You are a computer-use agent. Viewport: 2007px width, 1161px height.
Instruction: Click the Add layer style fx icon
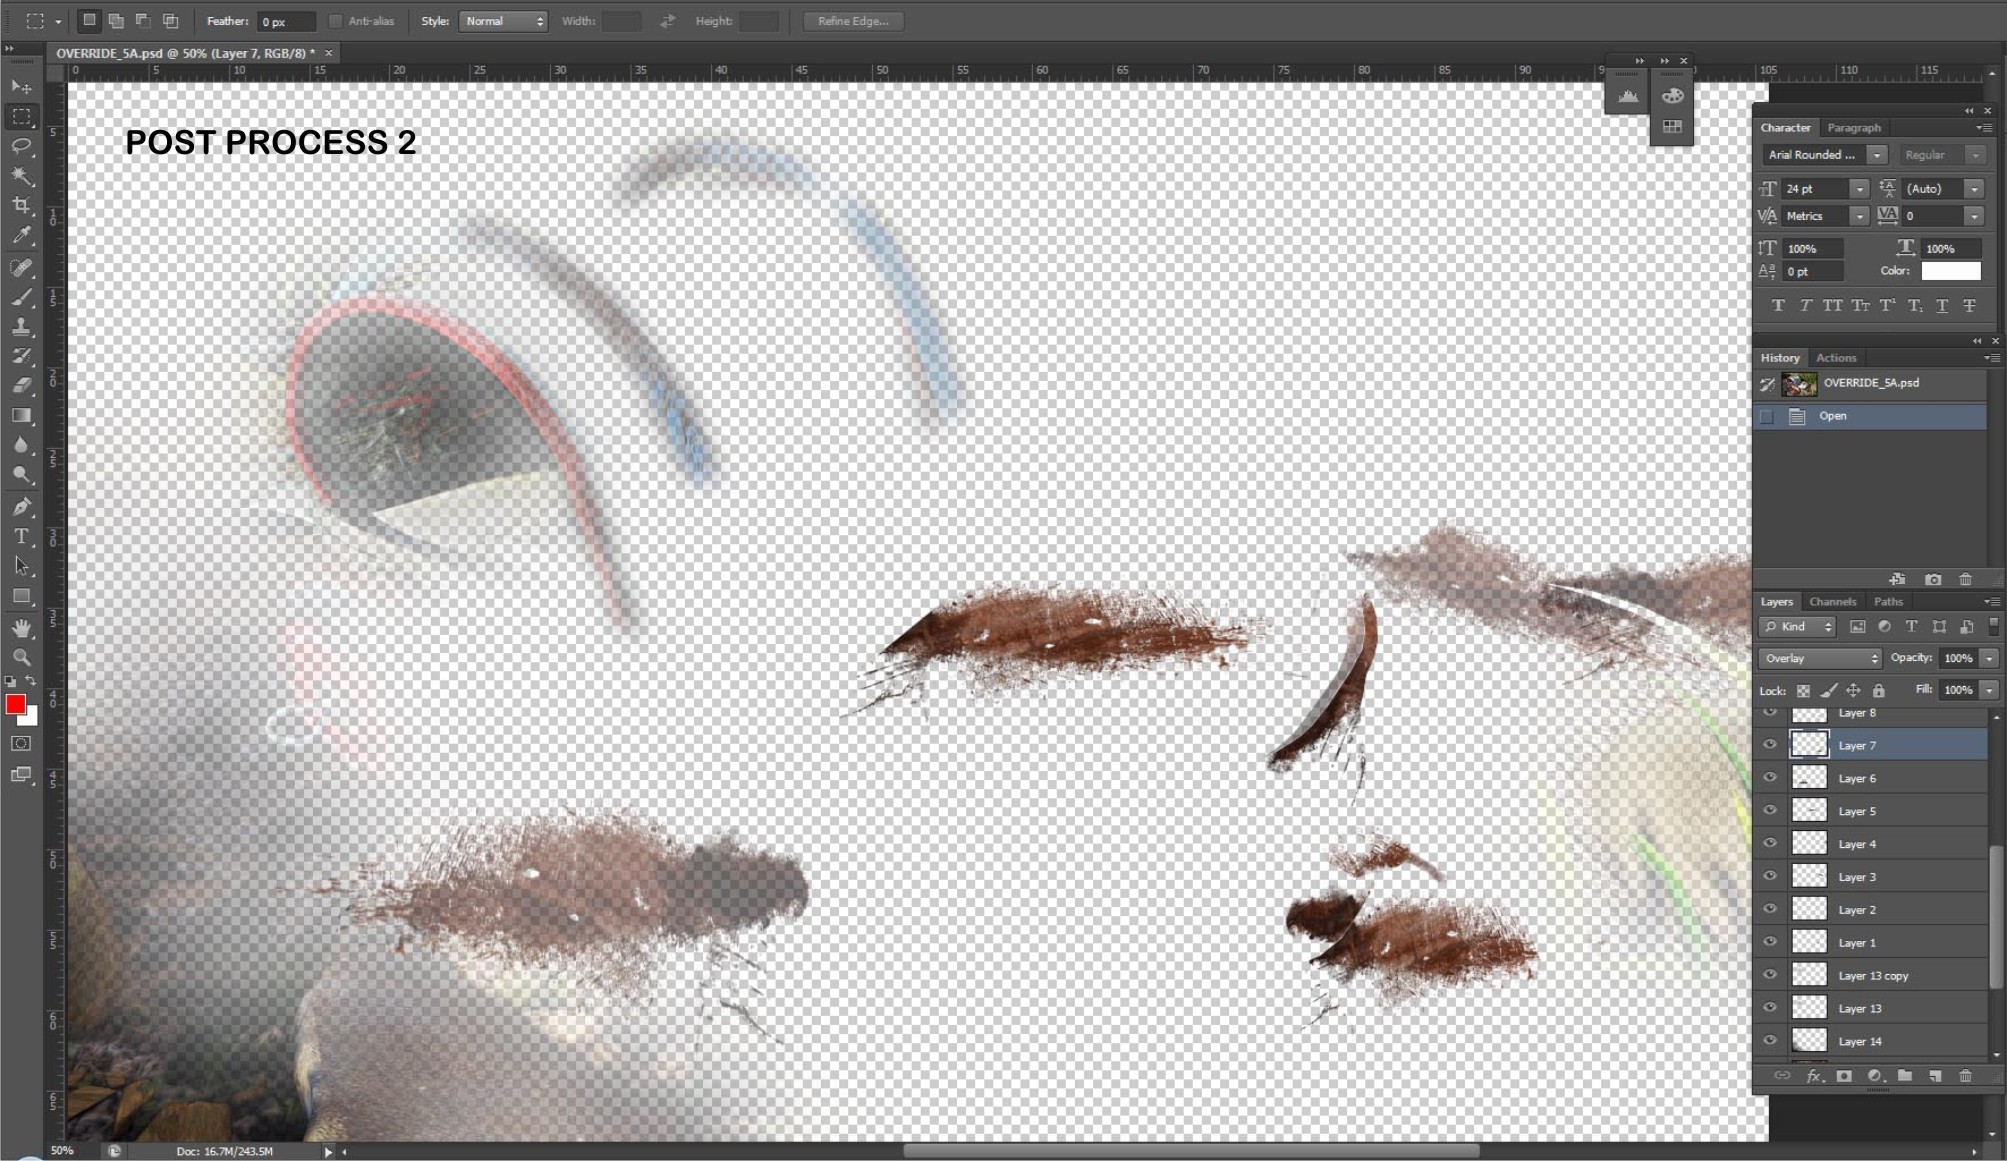(x=1813, y=1076)
